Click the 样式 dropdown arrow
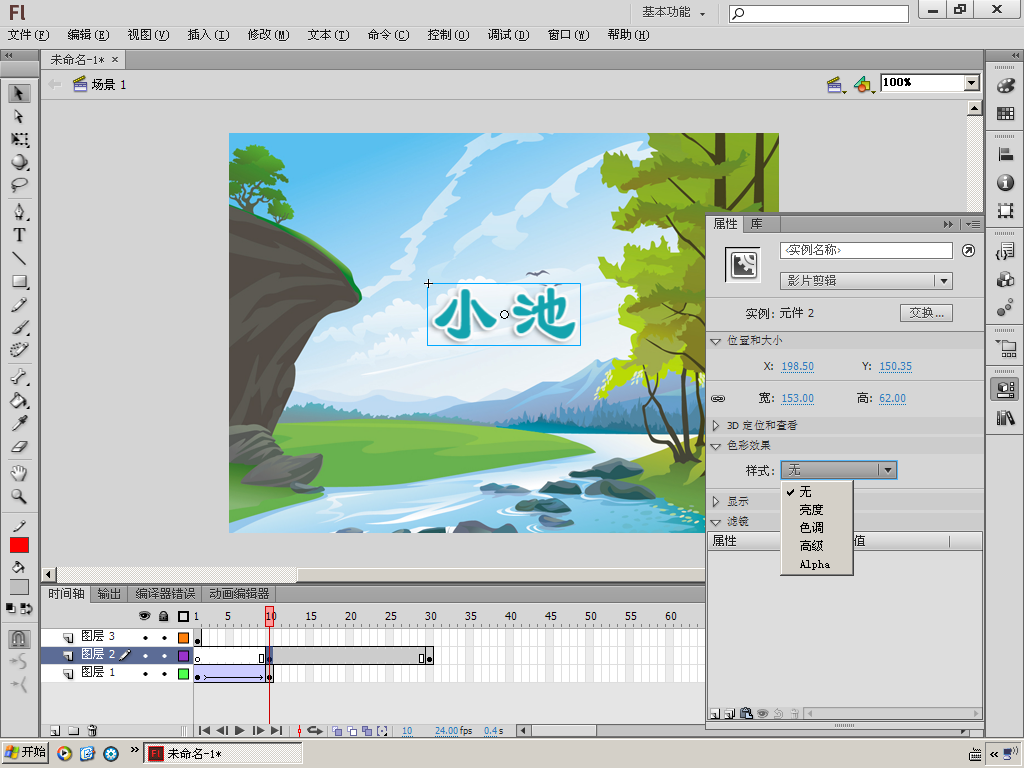1024x768 pixels. [888, 470]
